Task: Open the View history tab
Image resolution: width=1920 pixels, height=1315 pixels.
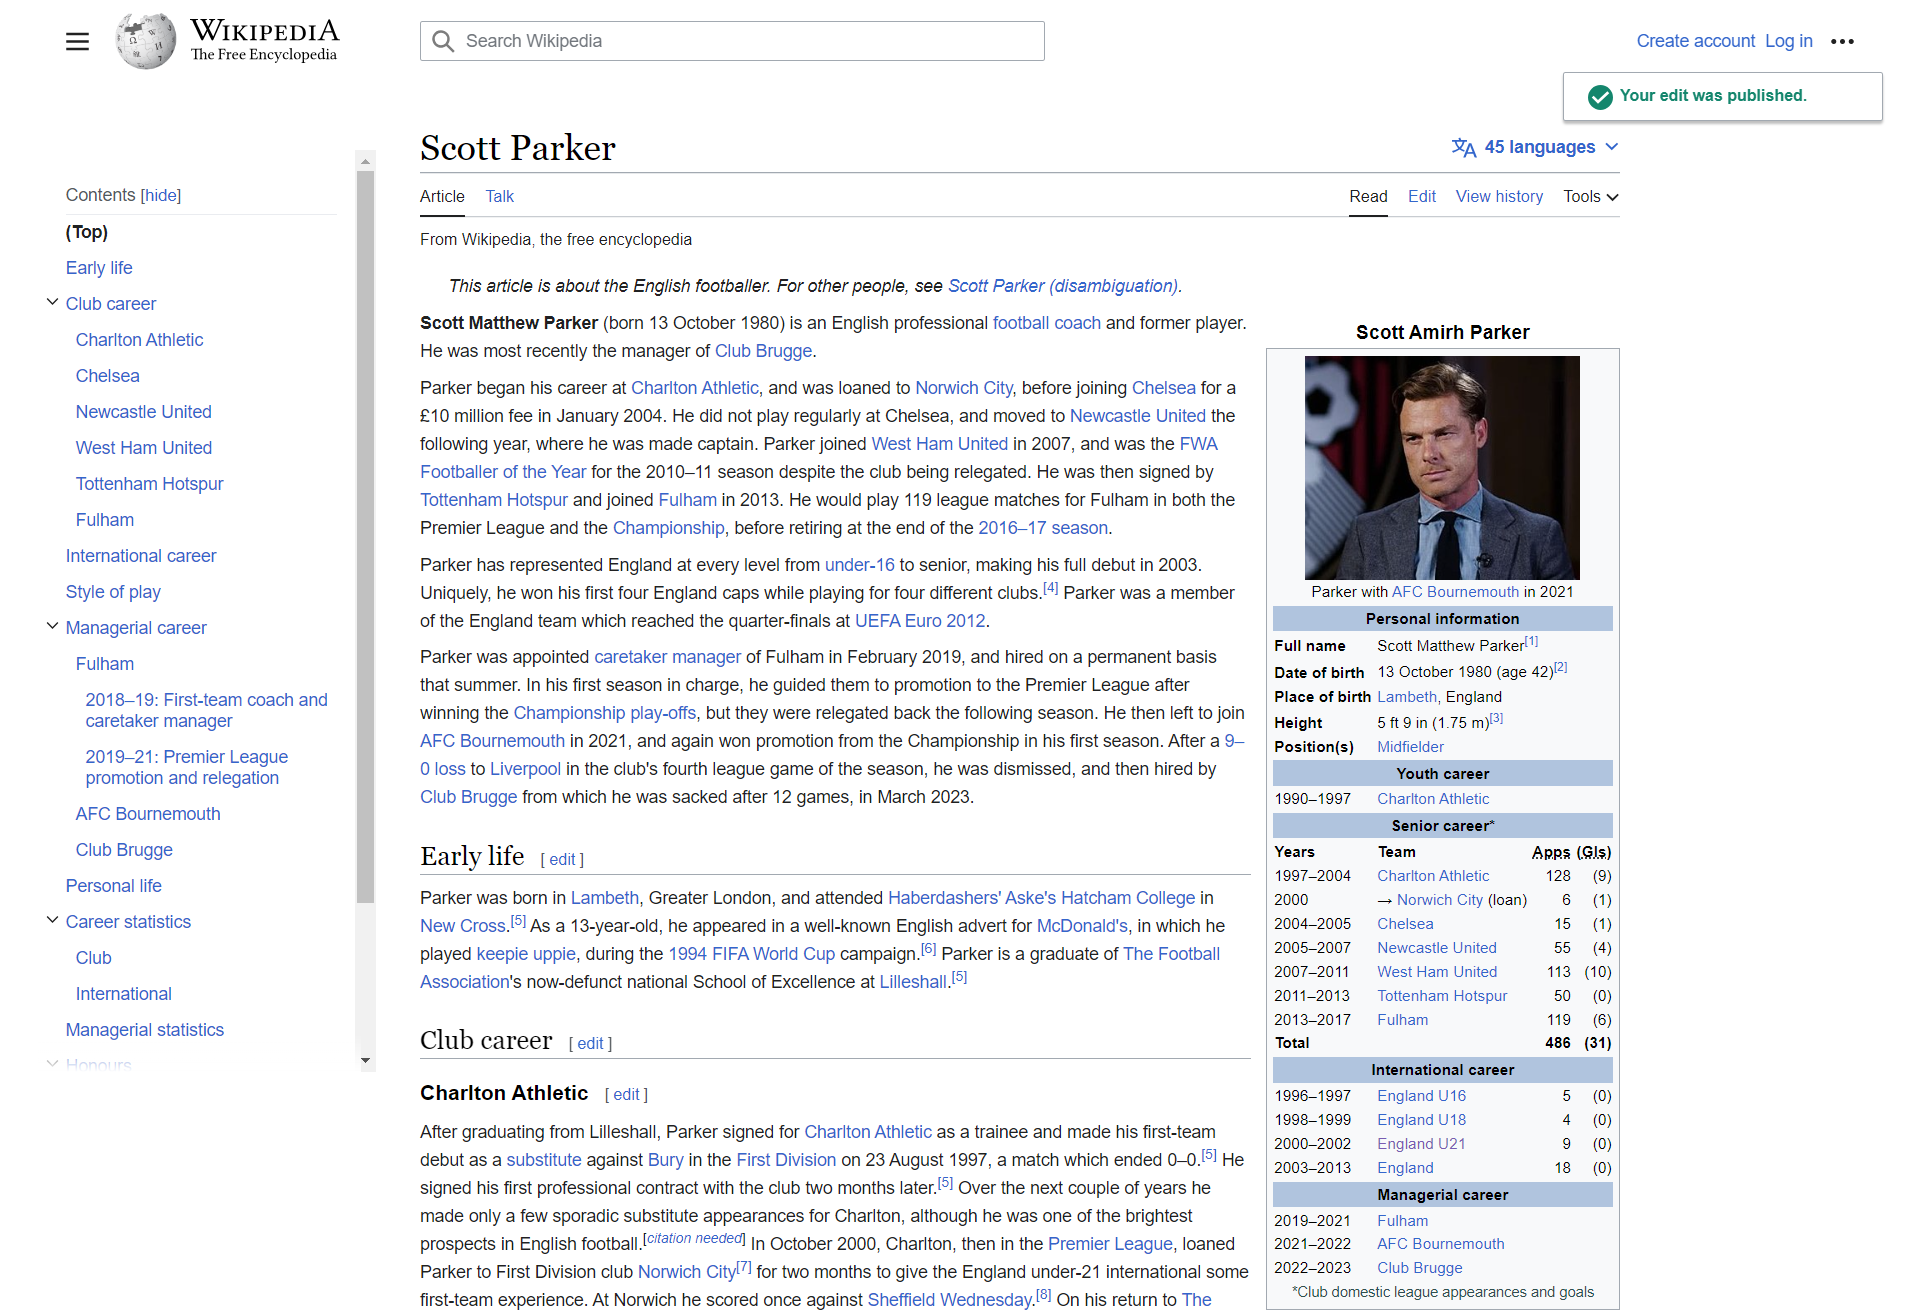Action: coord(1499,196)
